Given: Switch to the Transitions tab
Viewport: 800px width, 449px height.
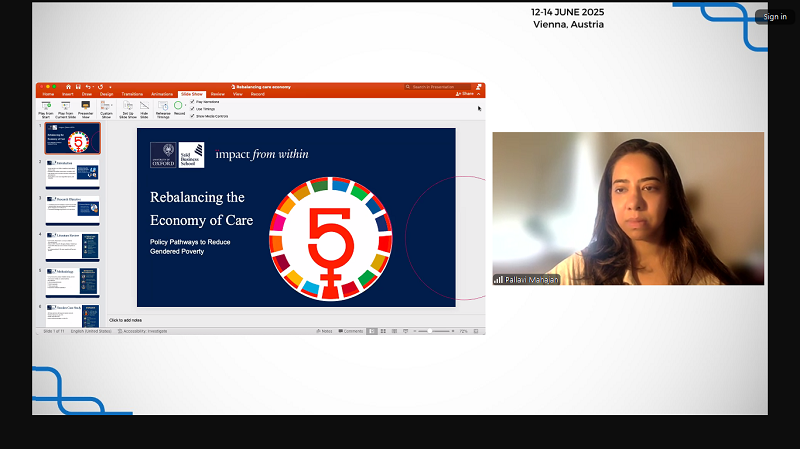Looking at the screenshot, I should (132, 94).
